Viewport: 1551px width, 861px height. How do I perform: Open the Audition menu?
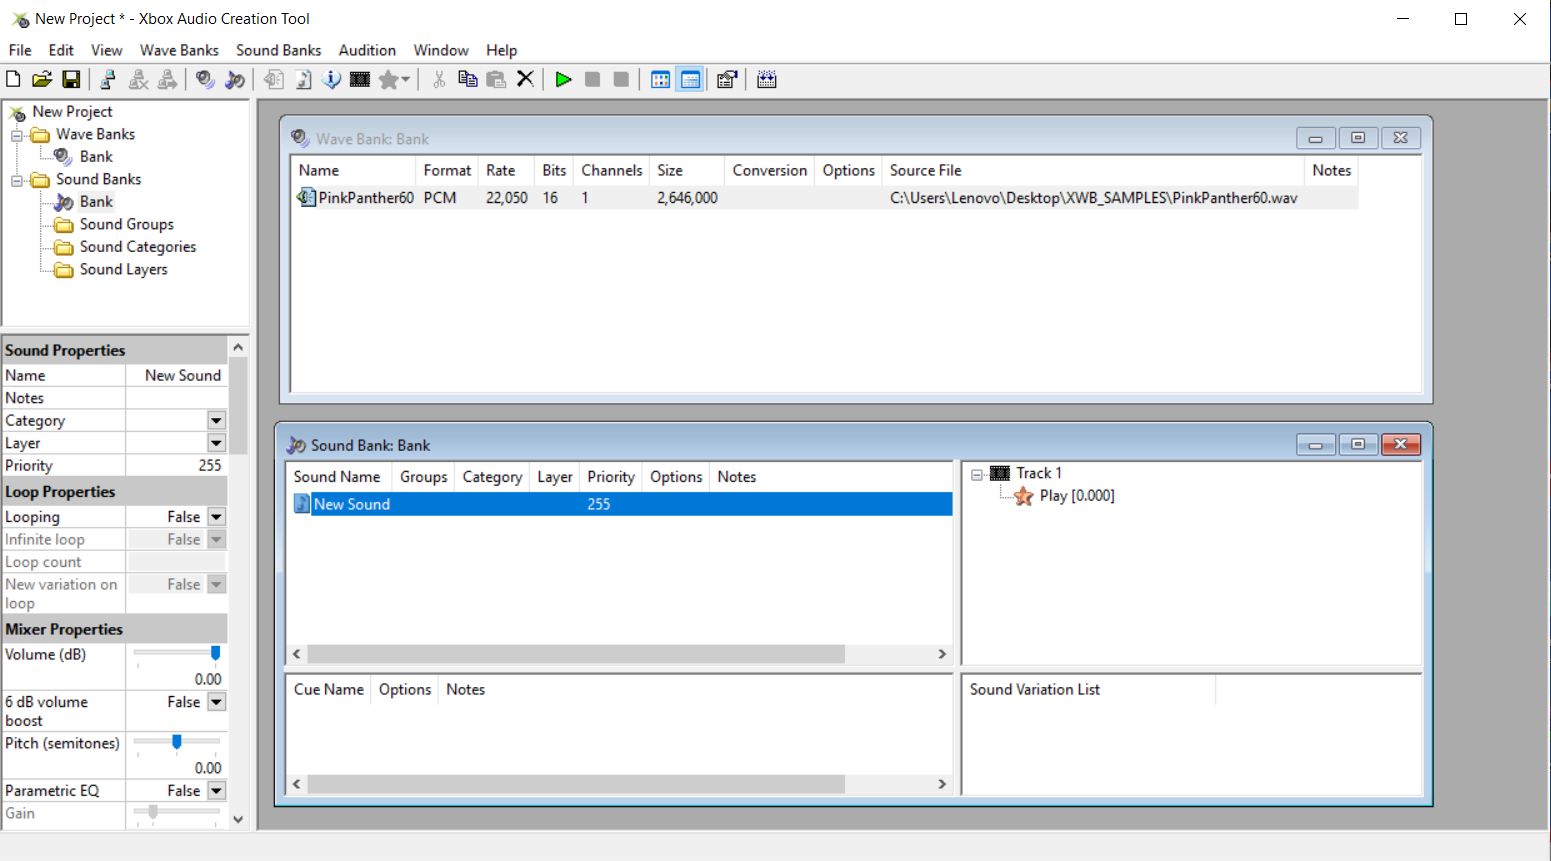click(x=367, y=50)
